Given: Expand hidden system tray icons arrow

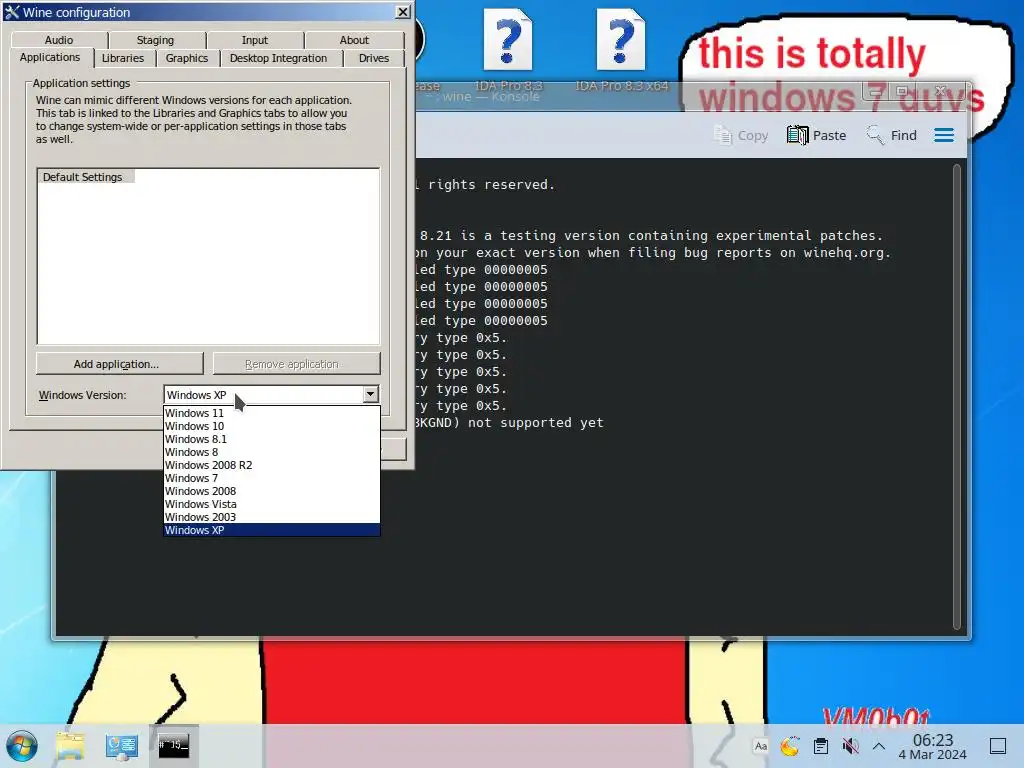Looking at the screenshot, I should pos(879,746).
